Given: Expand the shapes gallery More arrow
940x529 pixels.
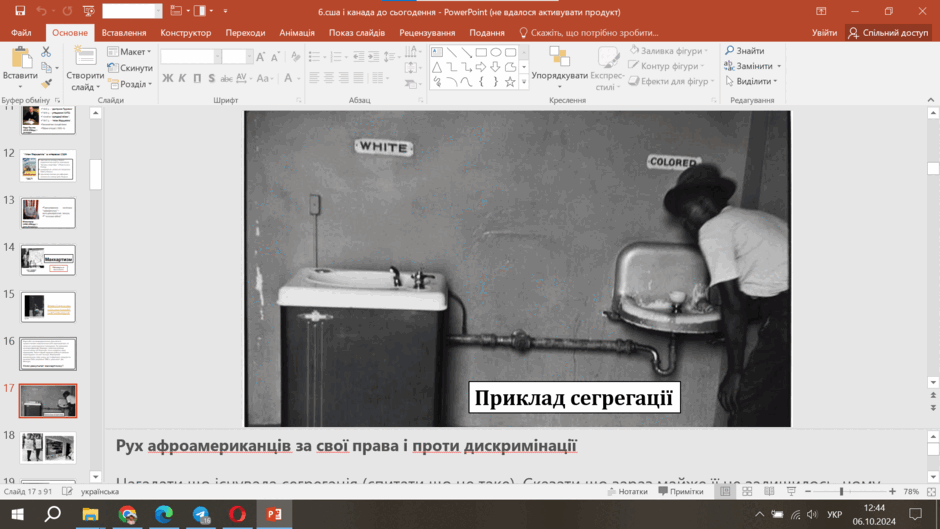Looking at the screenshot, I should (524, 83).
